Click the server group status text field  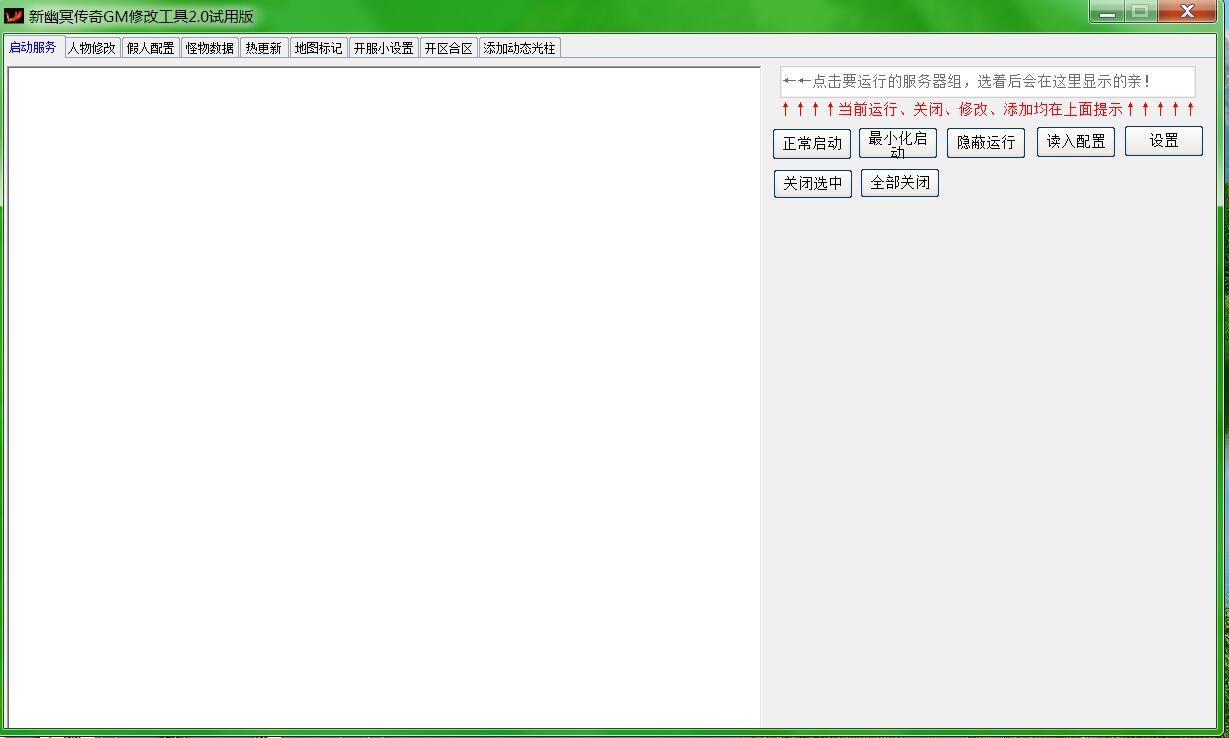coord(987,82)
